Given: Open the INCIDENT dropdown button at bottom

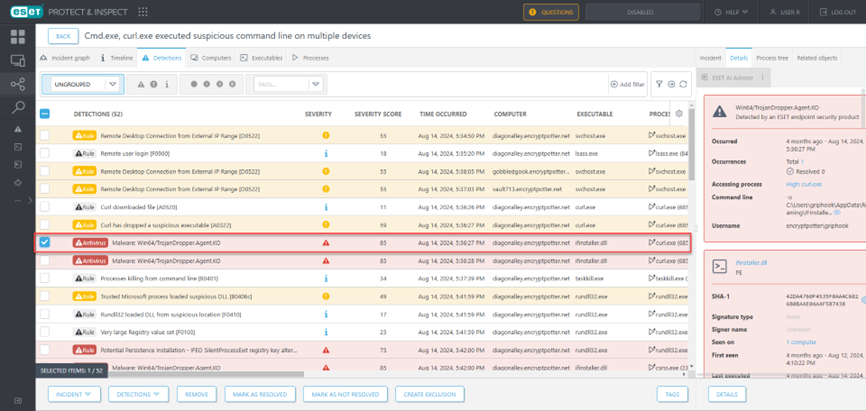Looking at the screenshot, I should pos(75,394).
